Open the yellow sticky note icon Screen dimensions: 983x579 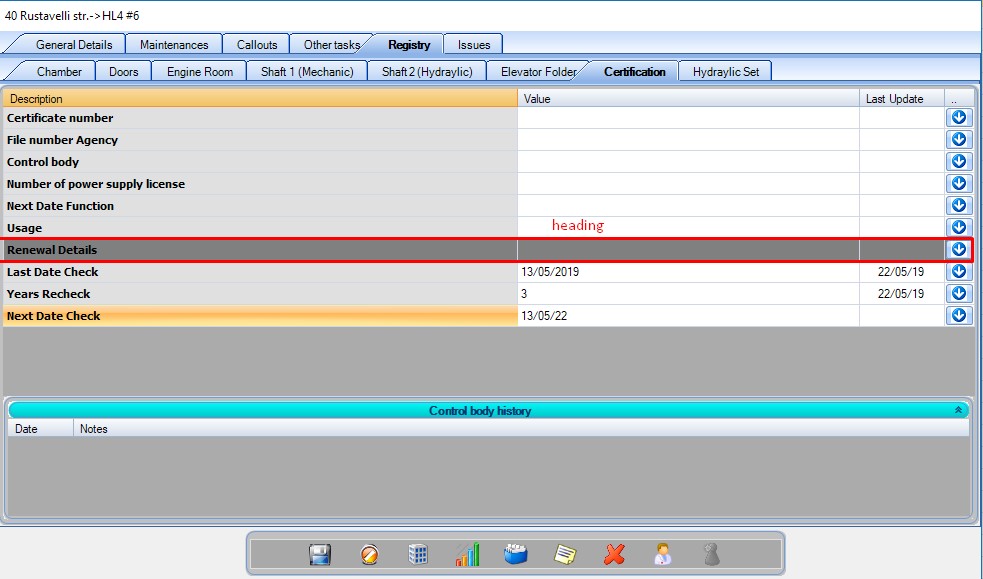[565, 555]
